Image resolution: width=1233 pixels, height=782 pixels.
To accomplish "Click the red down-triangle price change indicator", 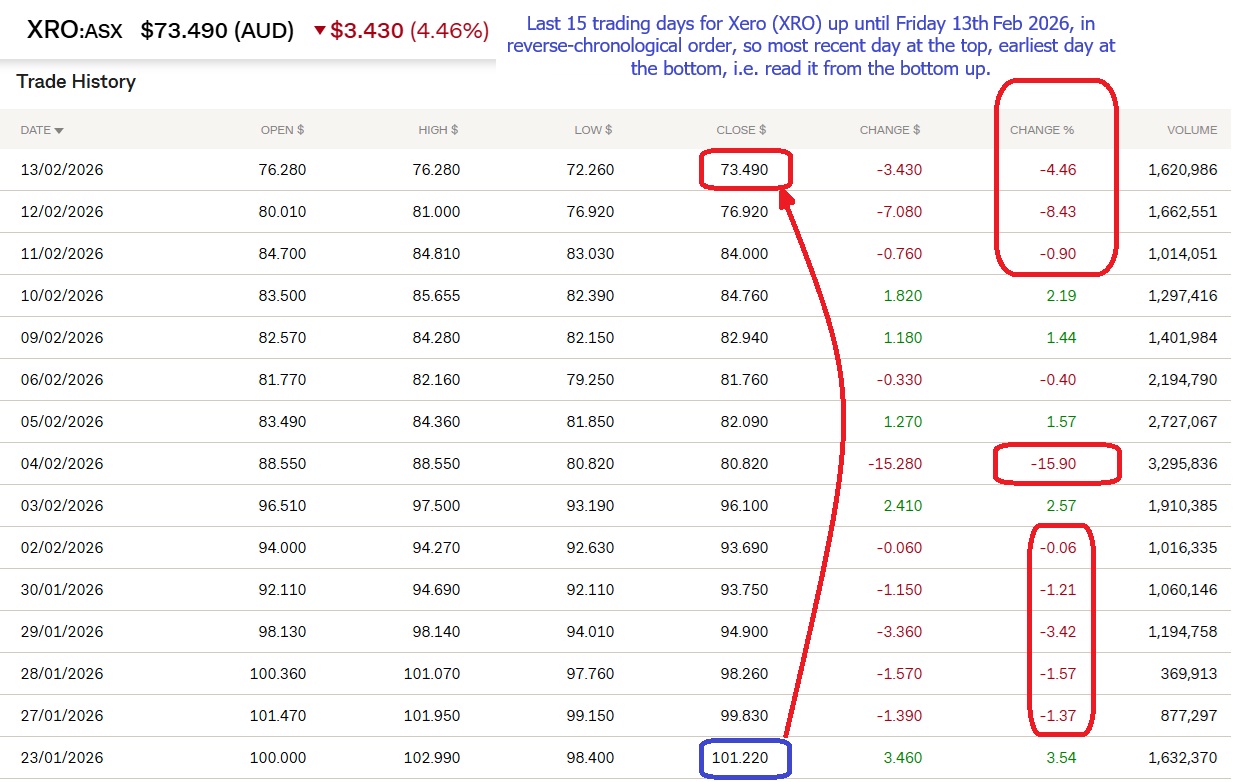I will point(319,31).
